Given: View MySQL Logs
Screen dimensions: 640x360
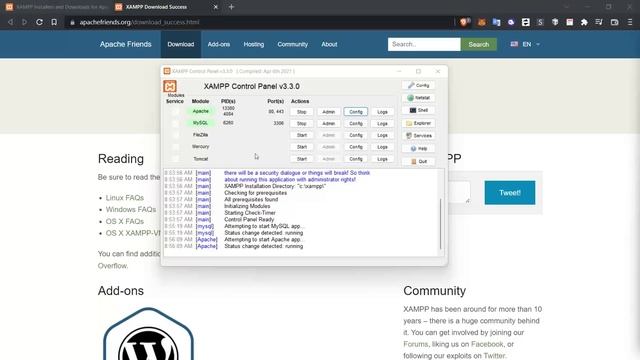Looking at the screenshot, I should [x=382, y=123].
